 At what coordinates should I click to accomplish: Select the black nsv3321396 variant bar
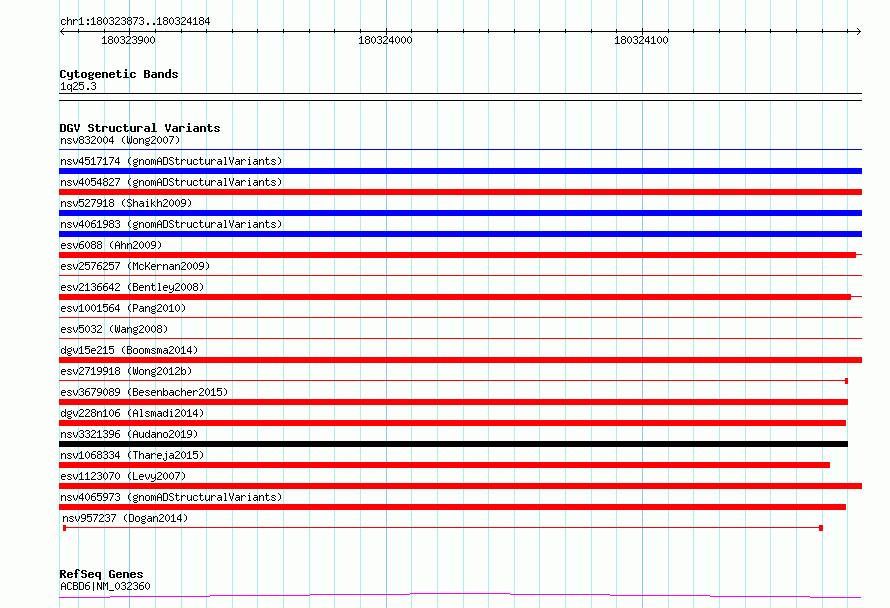coord(454,444)
